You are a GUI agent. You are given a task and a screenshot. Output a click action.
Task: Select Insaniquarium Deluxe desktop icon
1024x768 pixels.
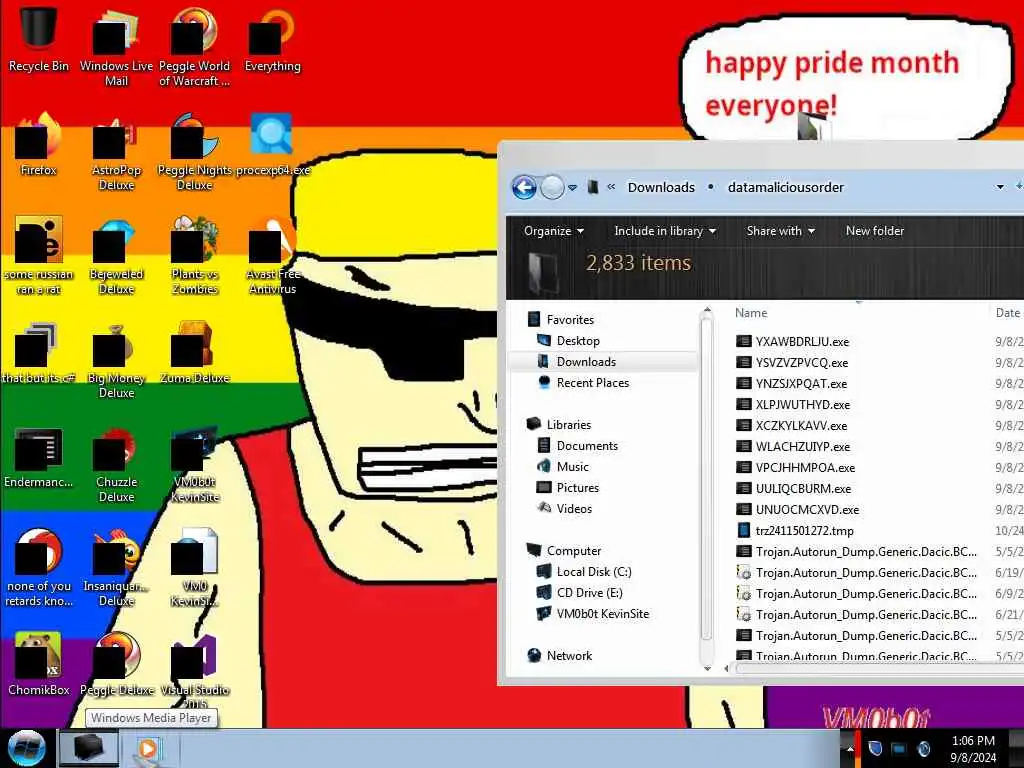pos(116,568)
